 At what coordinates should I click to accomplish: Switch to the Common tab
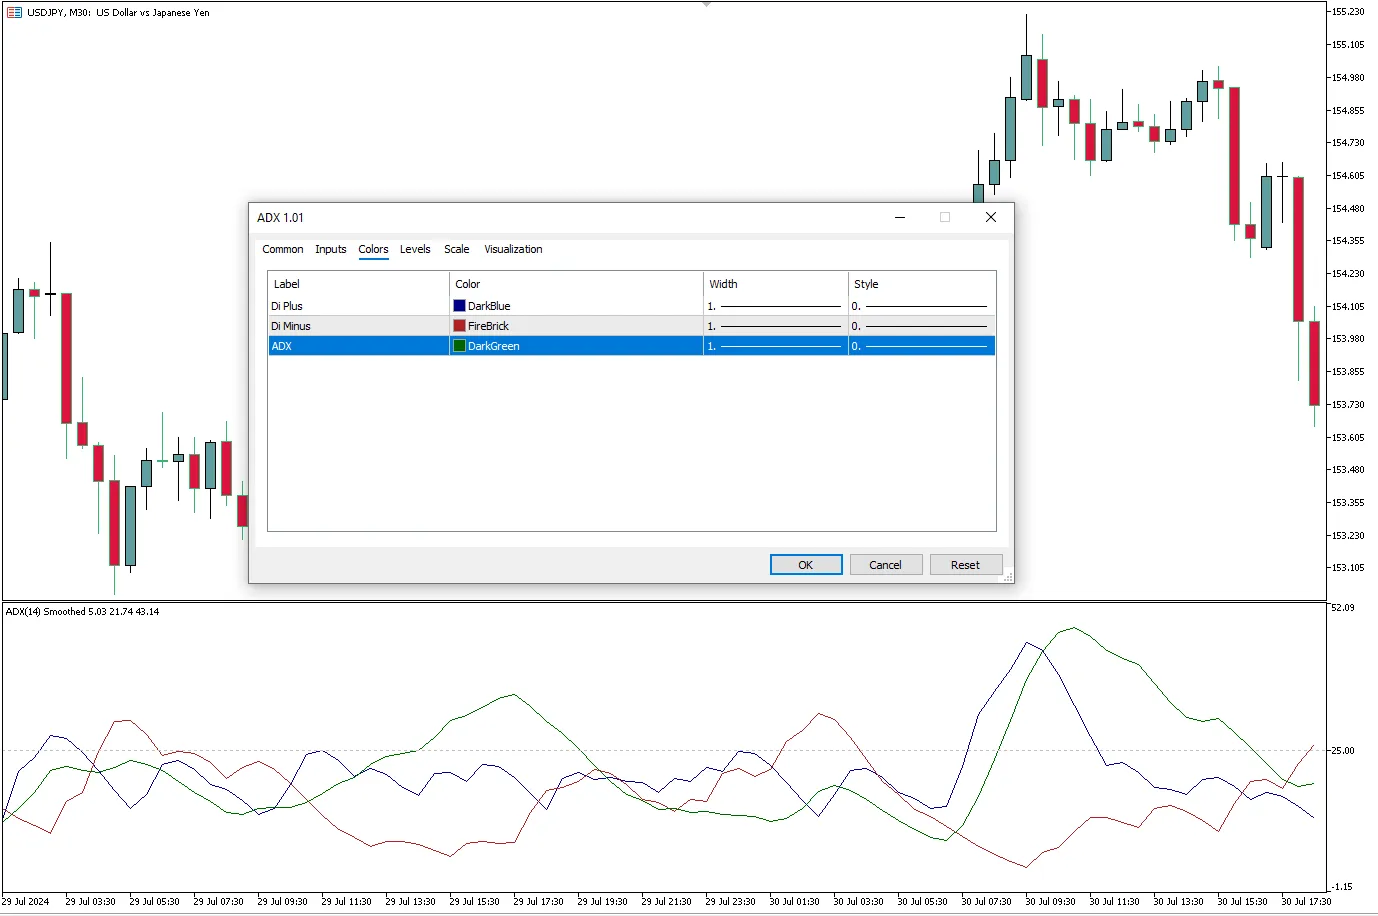pos(282,249)
